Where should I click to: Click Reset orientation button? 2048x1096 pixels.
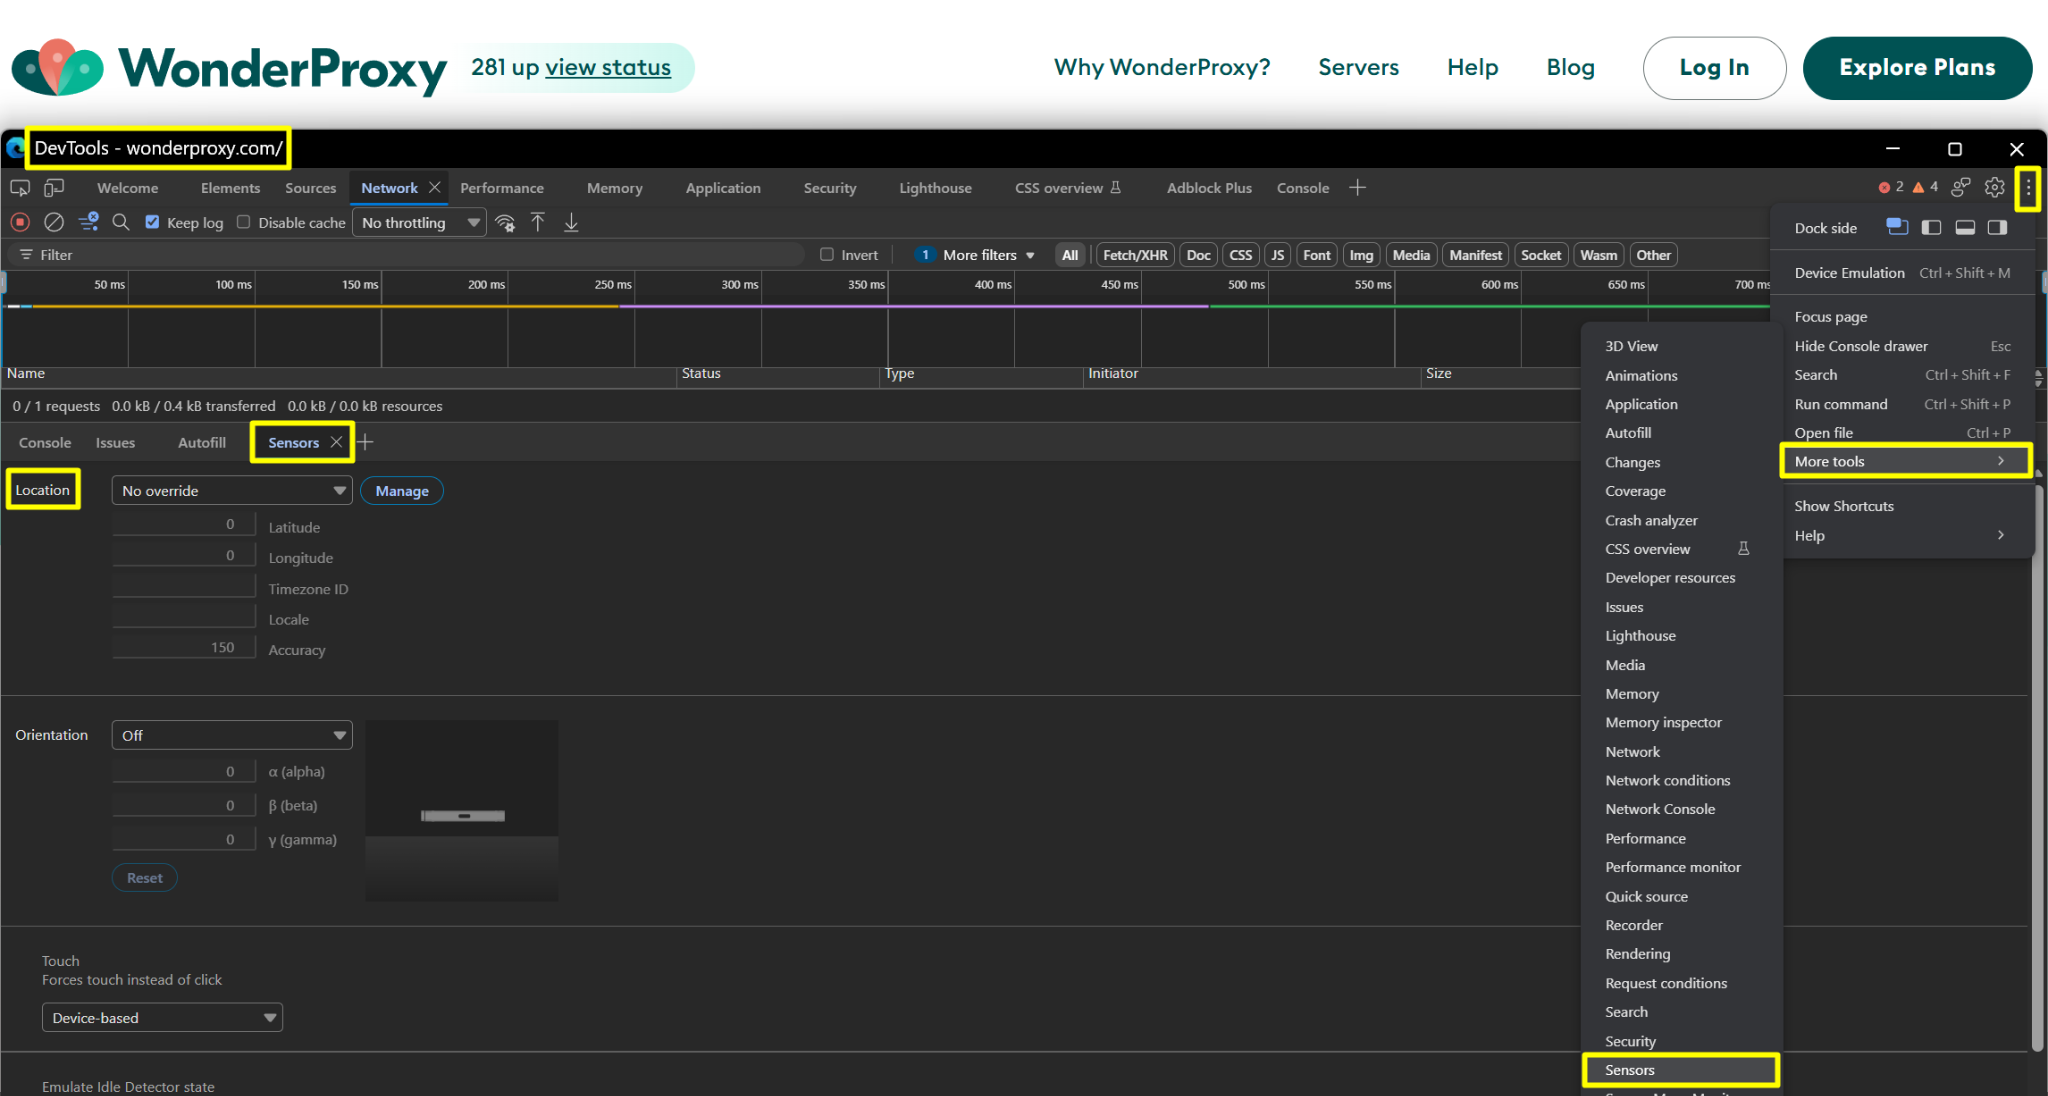point(145,877)
